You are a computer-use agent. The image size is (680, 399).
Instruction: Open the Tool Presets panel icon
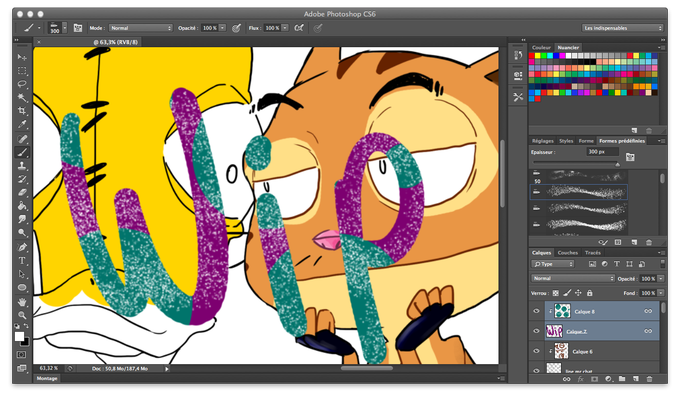[518, 97]
